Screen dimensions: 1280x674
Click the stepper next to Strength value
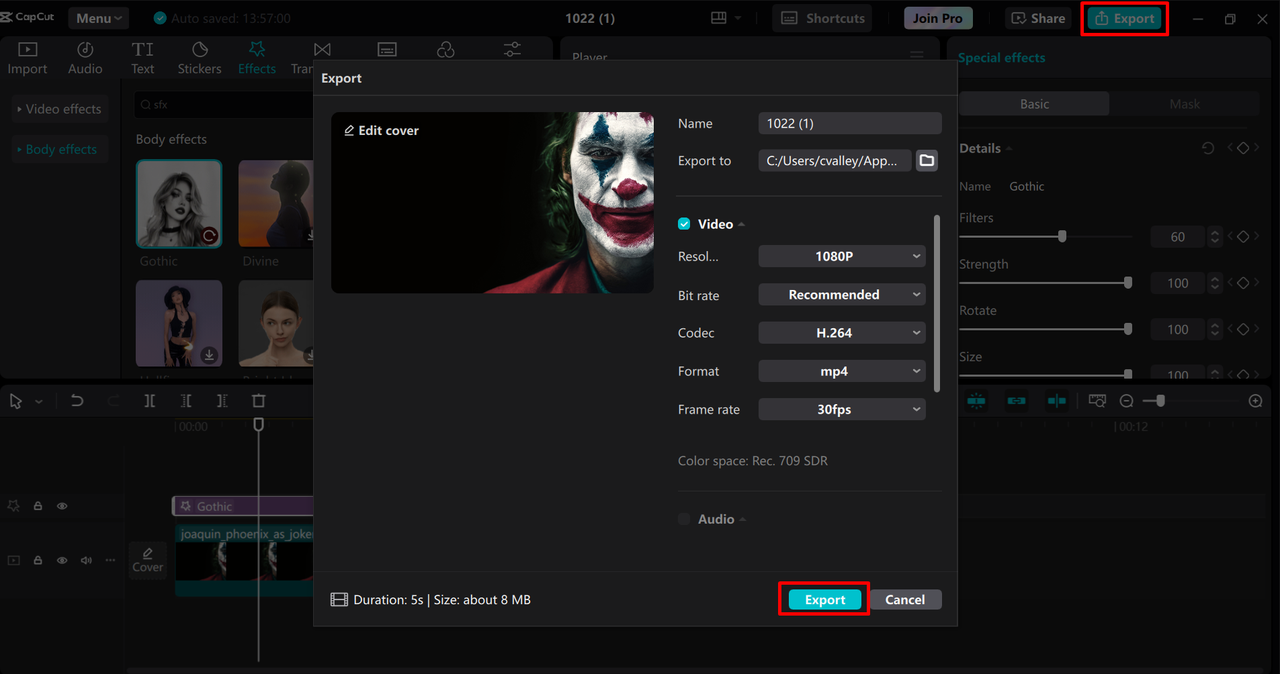click(x=1215, y=283)
